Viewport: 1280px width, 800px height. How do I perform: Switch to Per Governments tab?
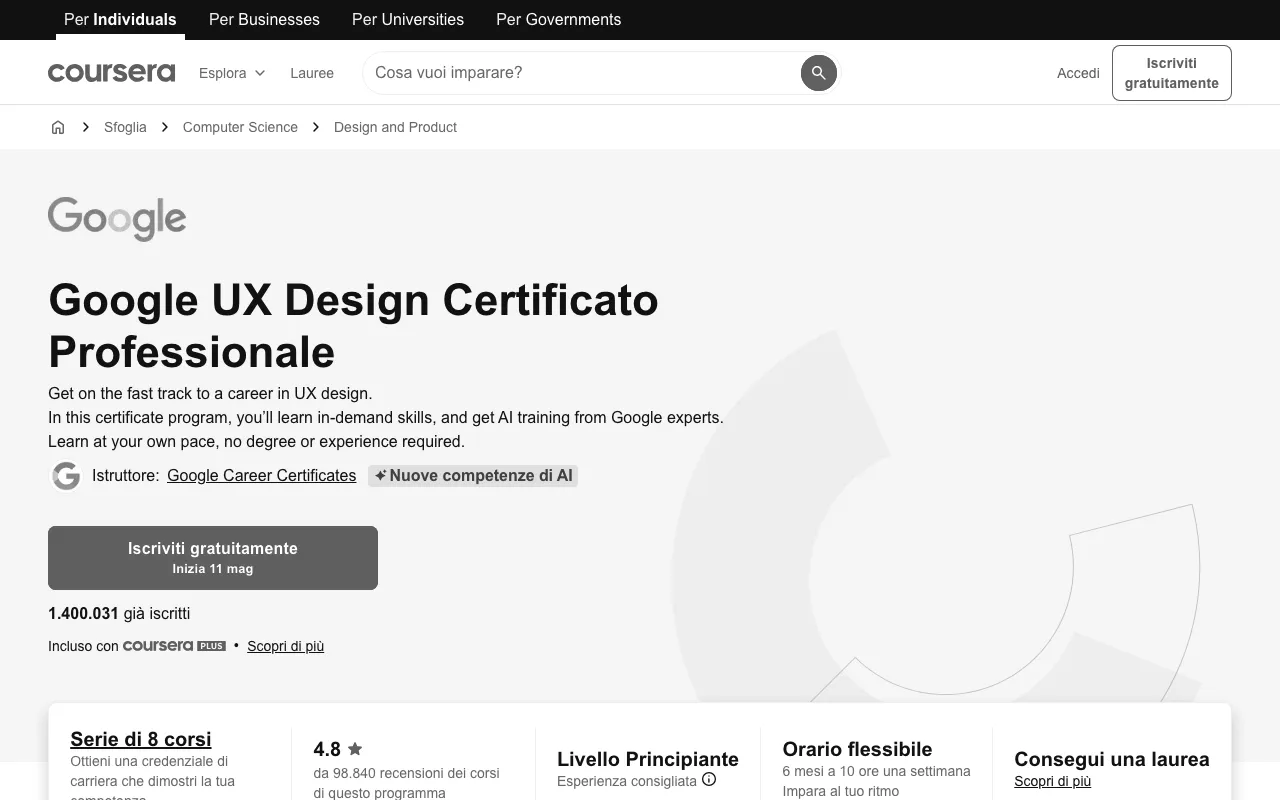click(x=558, y=19)
